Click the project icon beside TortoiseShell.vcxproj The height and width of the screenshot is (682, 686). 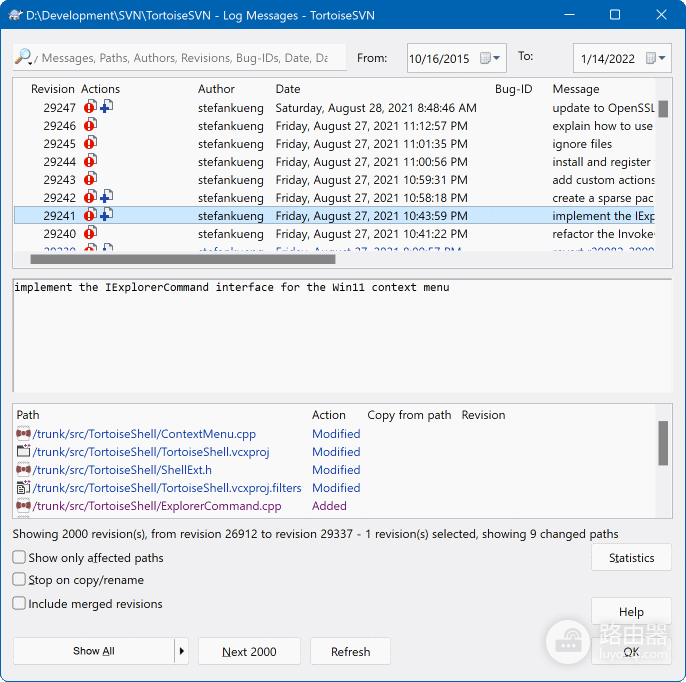[x=23, y=451]
